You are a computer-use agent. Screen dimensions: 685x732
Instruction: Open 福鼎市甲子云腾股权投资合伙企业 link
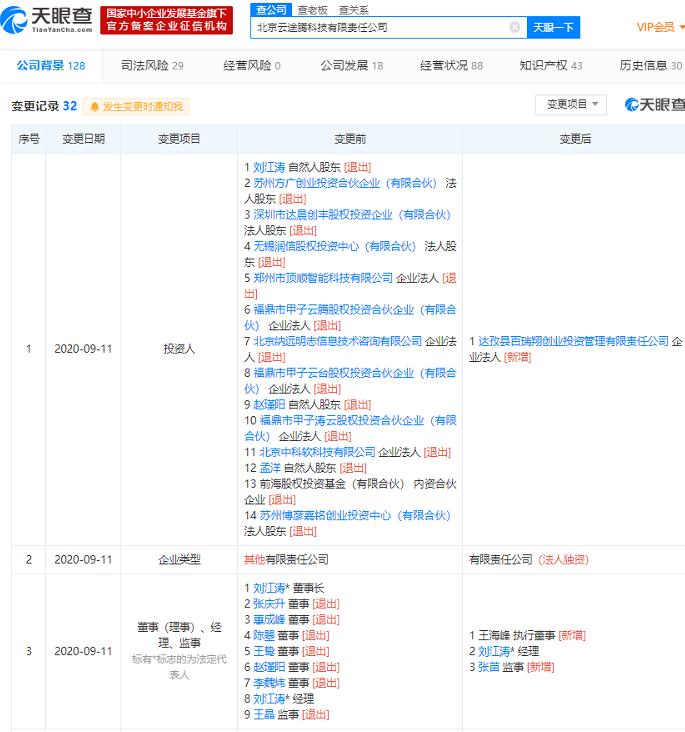(x=350, y=317)
